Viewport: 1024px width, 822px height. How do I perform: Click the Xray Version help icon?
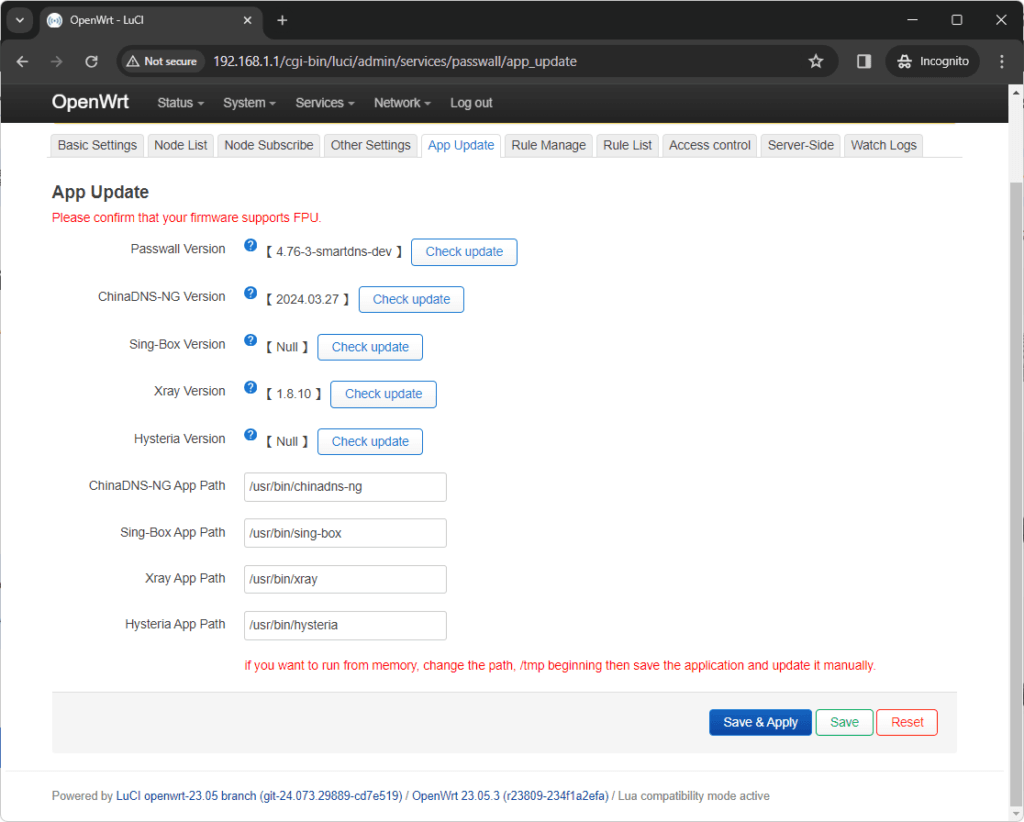(x=250, y=388)
